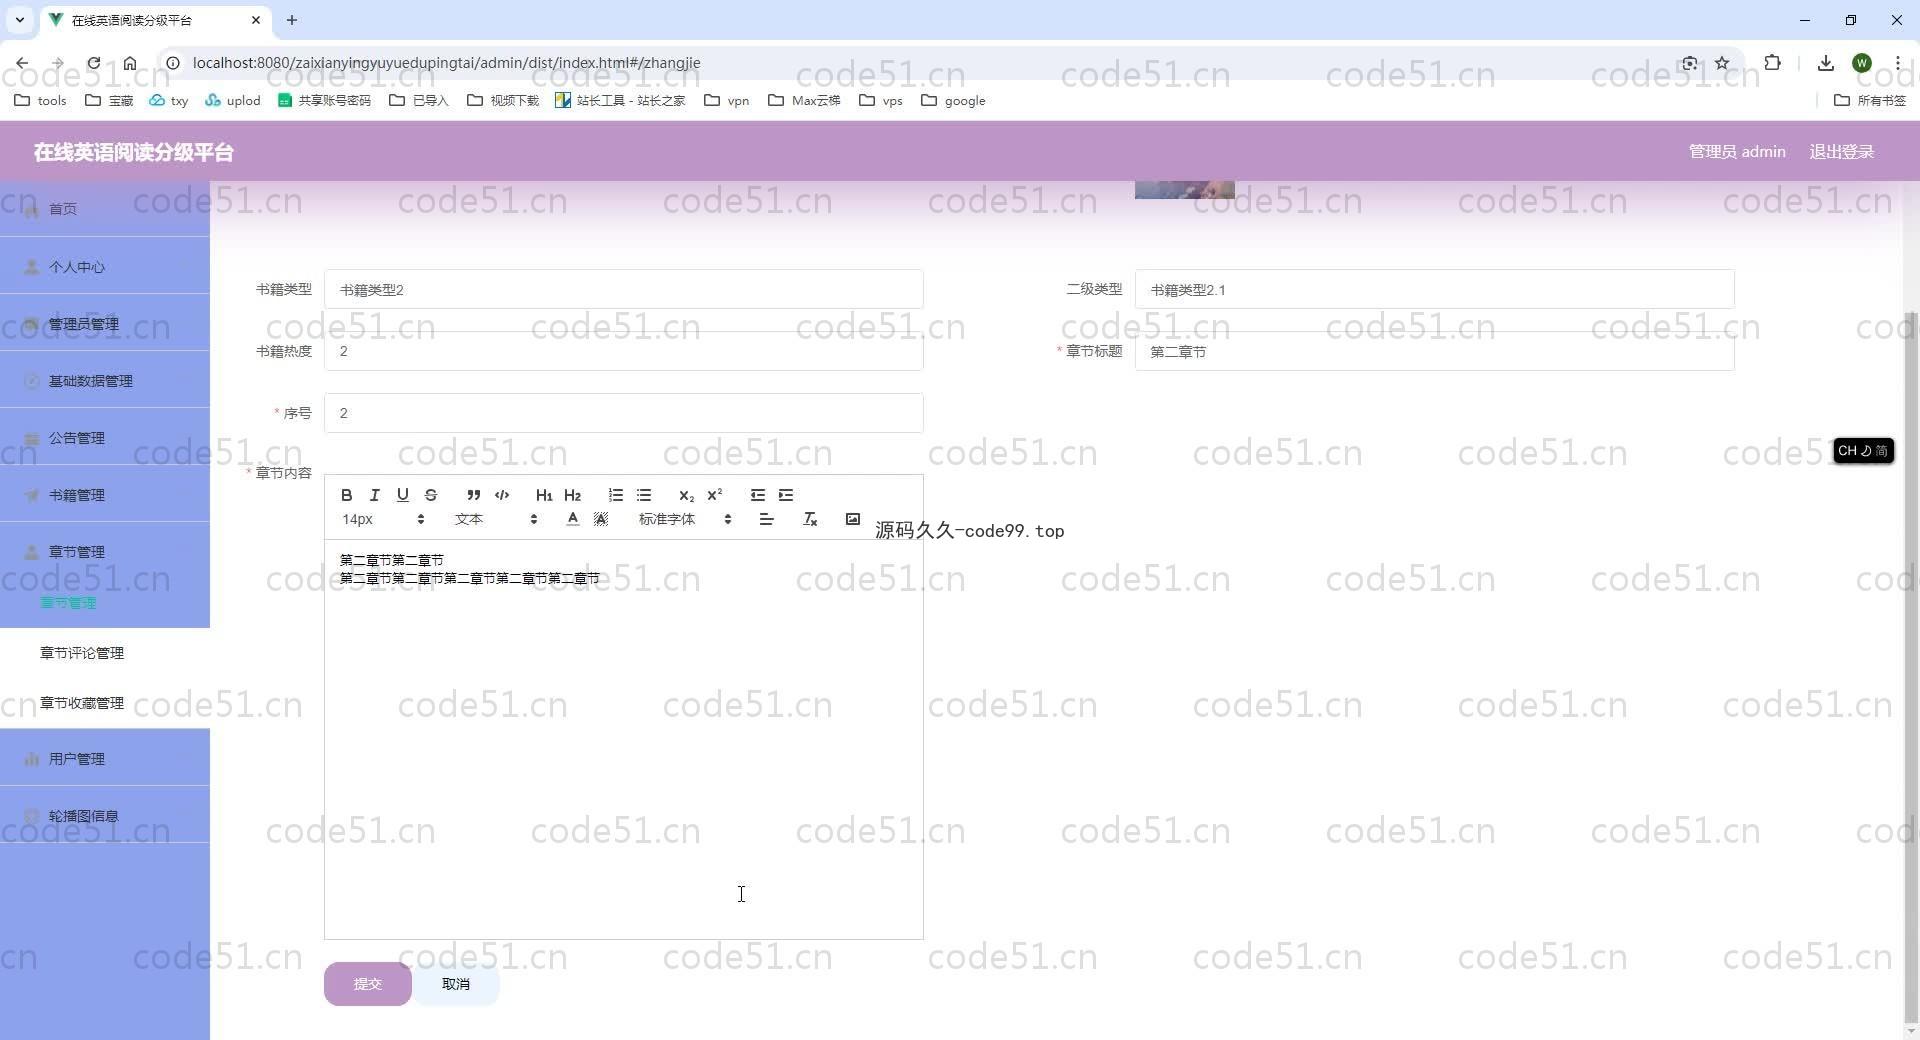
Task: Toggle underline formatting in editor
Action: click(402, 495)
